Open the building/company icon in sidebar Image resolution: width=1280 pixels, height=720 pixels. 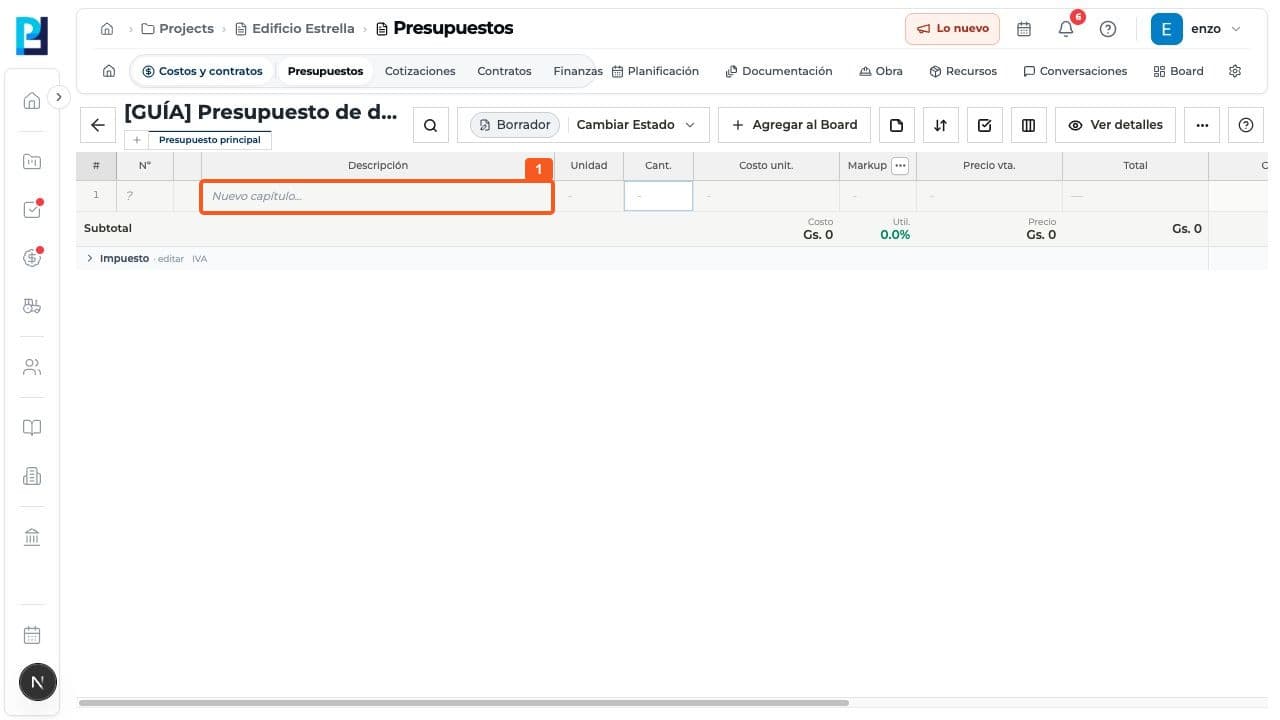point(32,476)
